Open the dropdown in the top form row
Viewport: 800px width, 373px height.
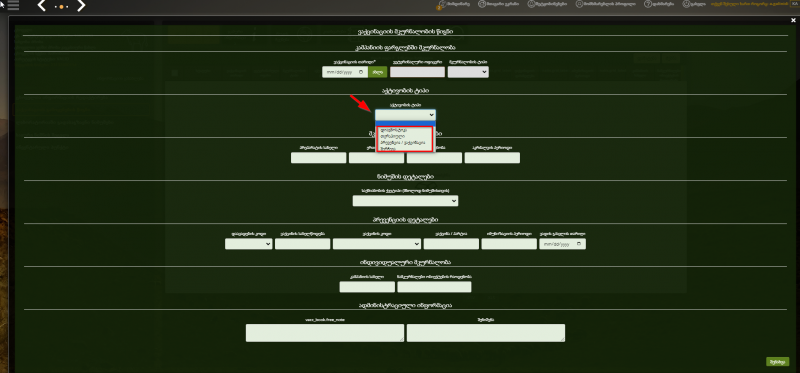point(468,72)
